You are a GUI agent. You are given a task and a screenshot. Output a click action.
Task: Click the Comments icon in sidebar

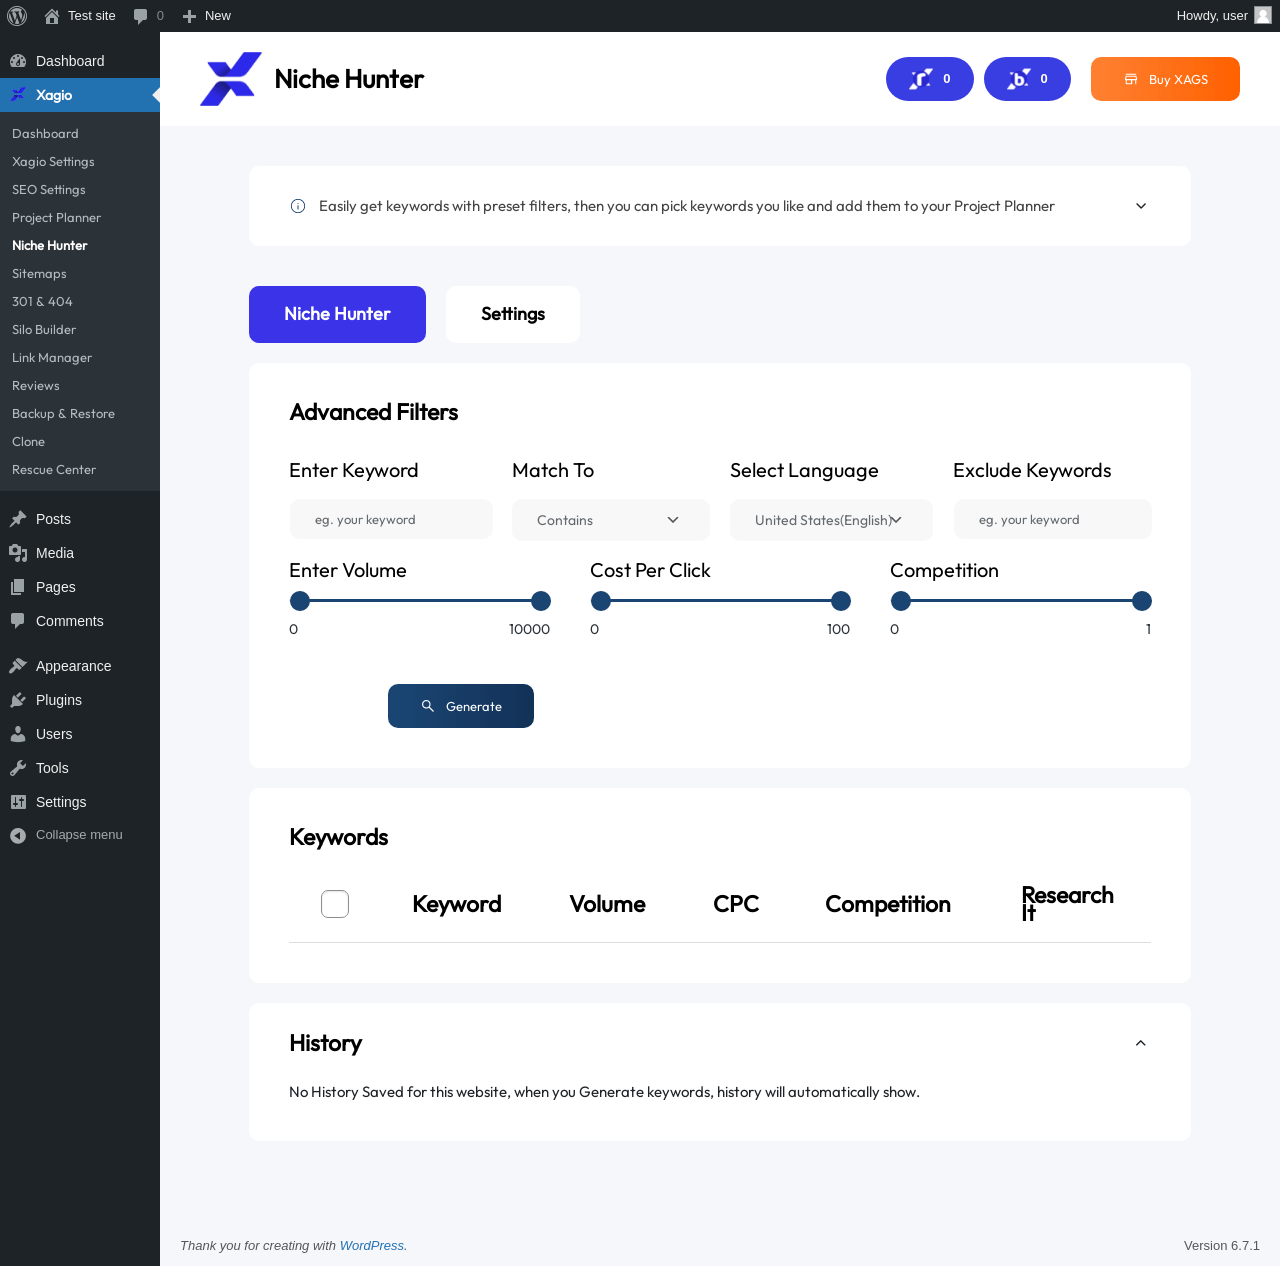tap(18, 621)
